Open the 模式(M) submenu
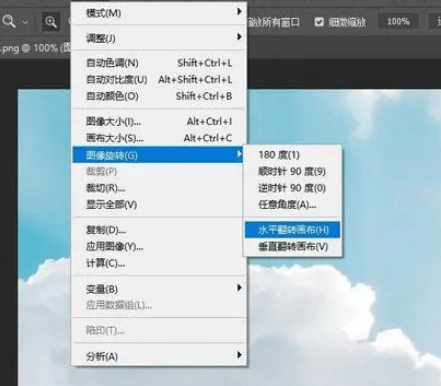The height and width of the screenshot is (386, 441). (x=159, y=13)
